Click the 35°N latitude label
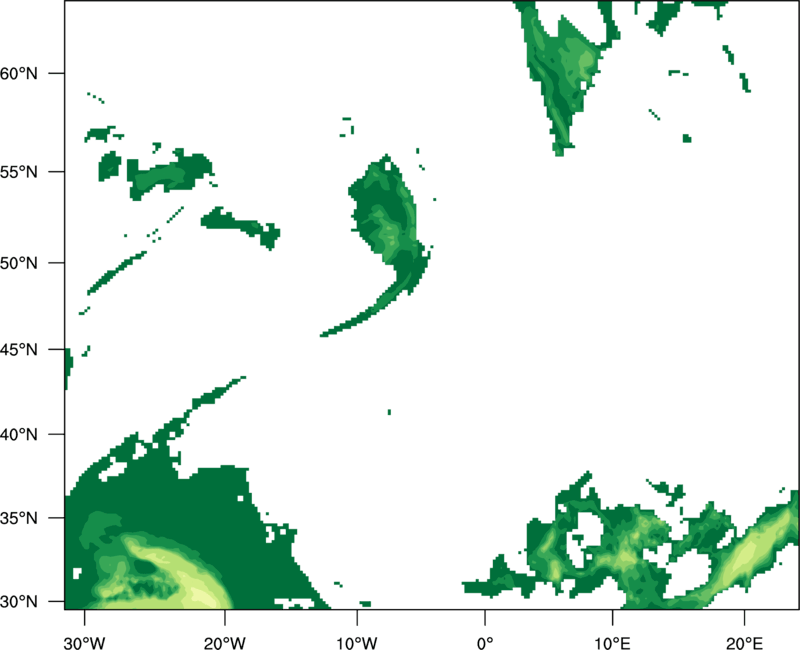Screen dimensions: 800x650 coord(19,518)
